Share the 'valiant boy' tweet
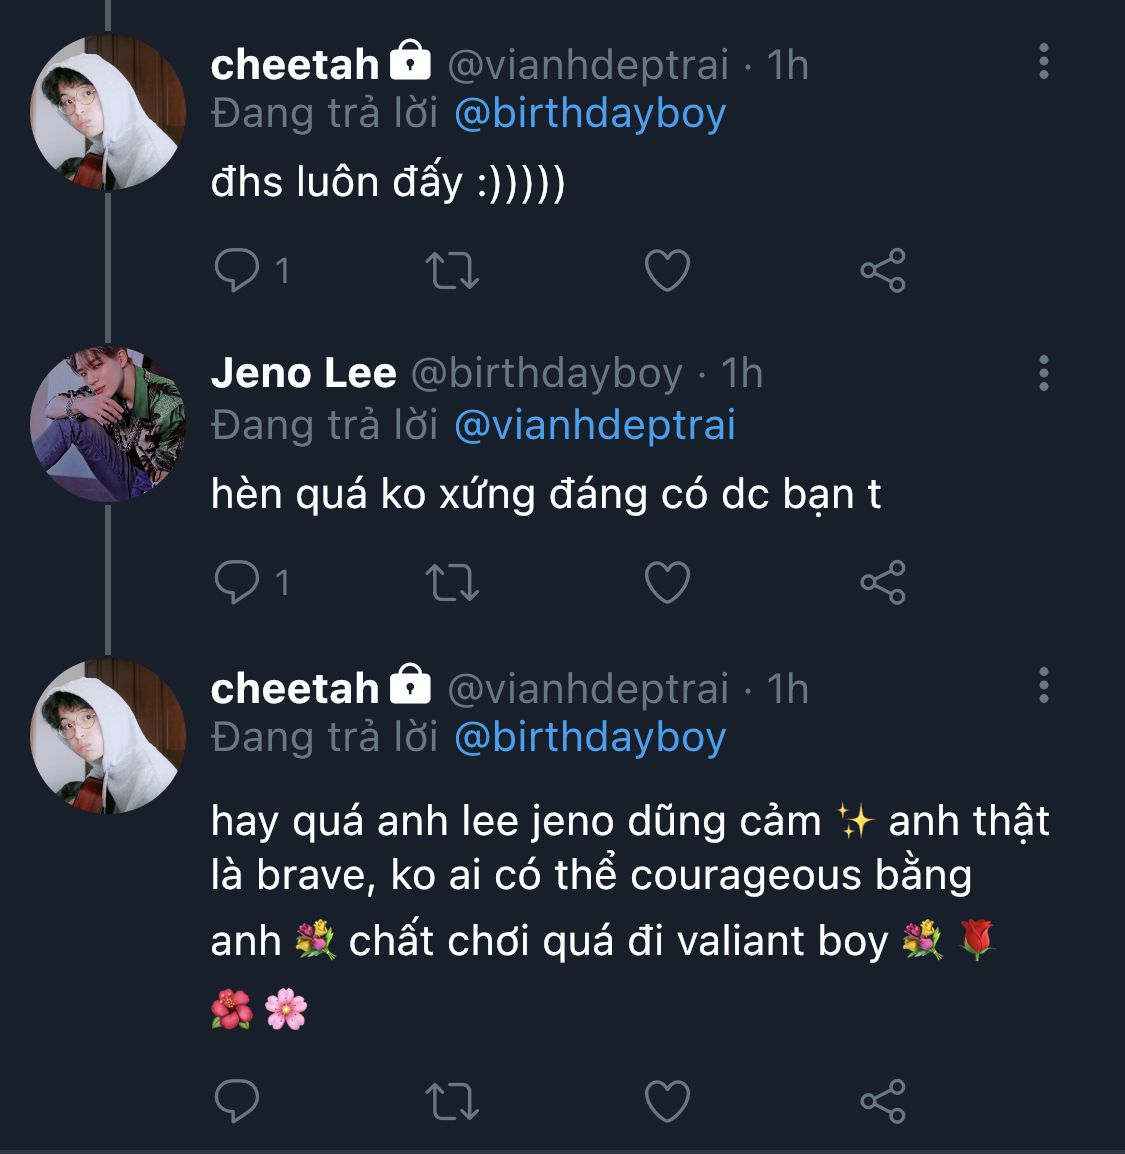The image size is (1125, 1154). click(x=883, y=1101)
